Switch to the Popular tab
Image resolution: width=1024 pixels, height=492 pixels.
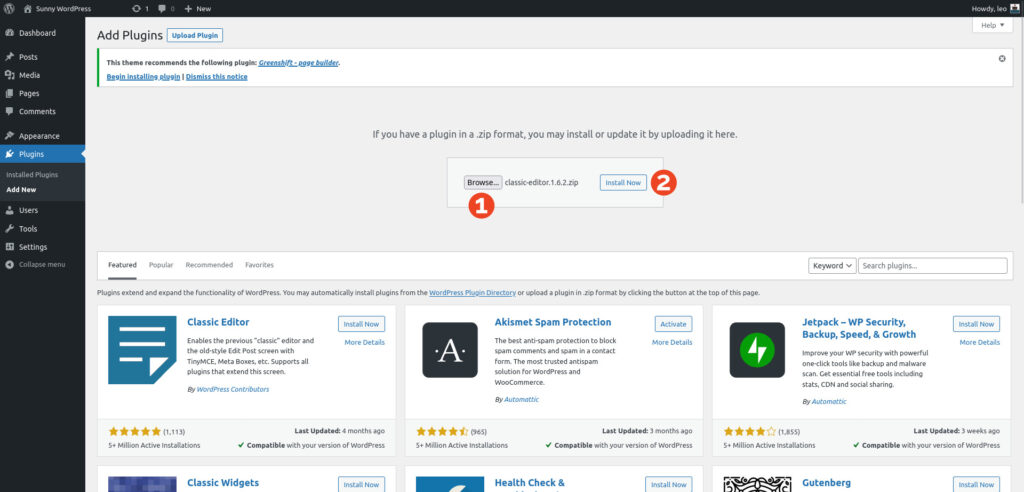[x=161, y=265]
